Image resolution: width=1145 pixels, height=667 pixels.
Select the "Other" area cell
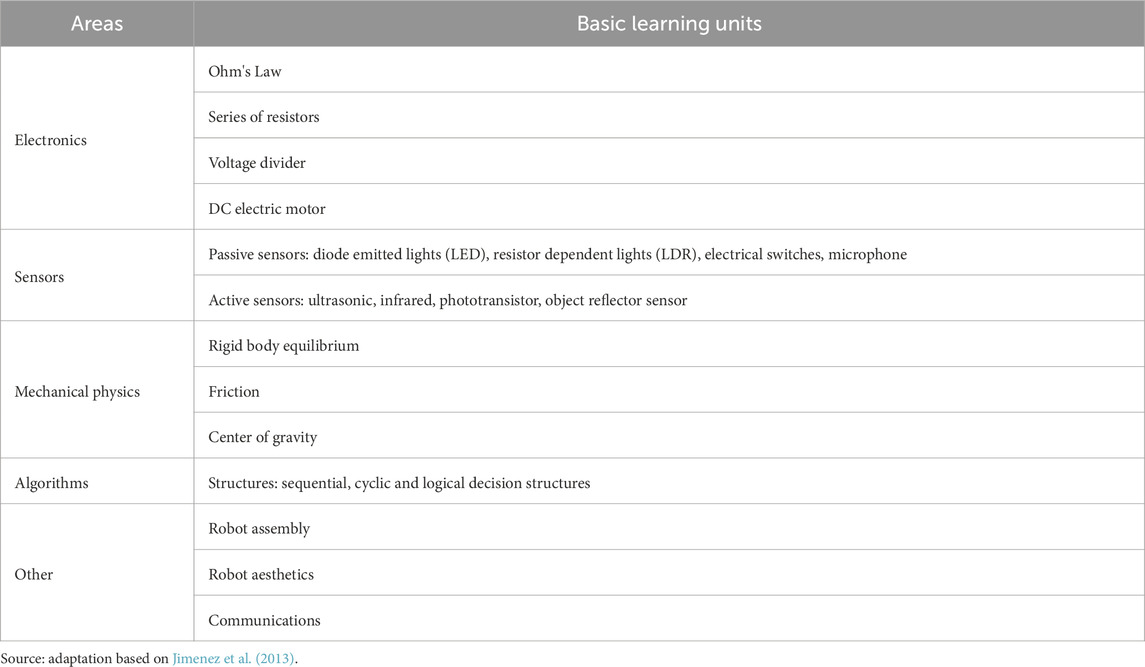click(x=34, y=575)
